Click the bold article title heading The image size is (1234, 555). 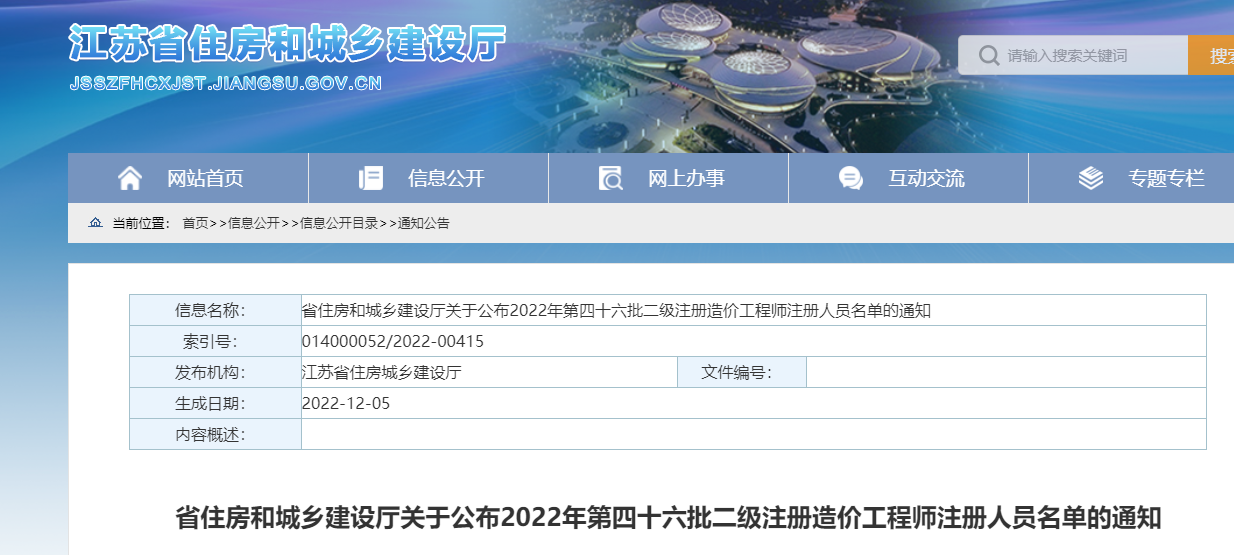pos(668,518)
